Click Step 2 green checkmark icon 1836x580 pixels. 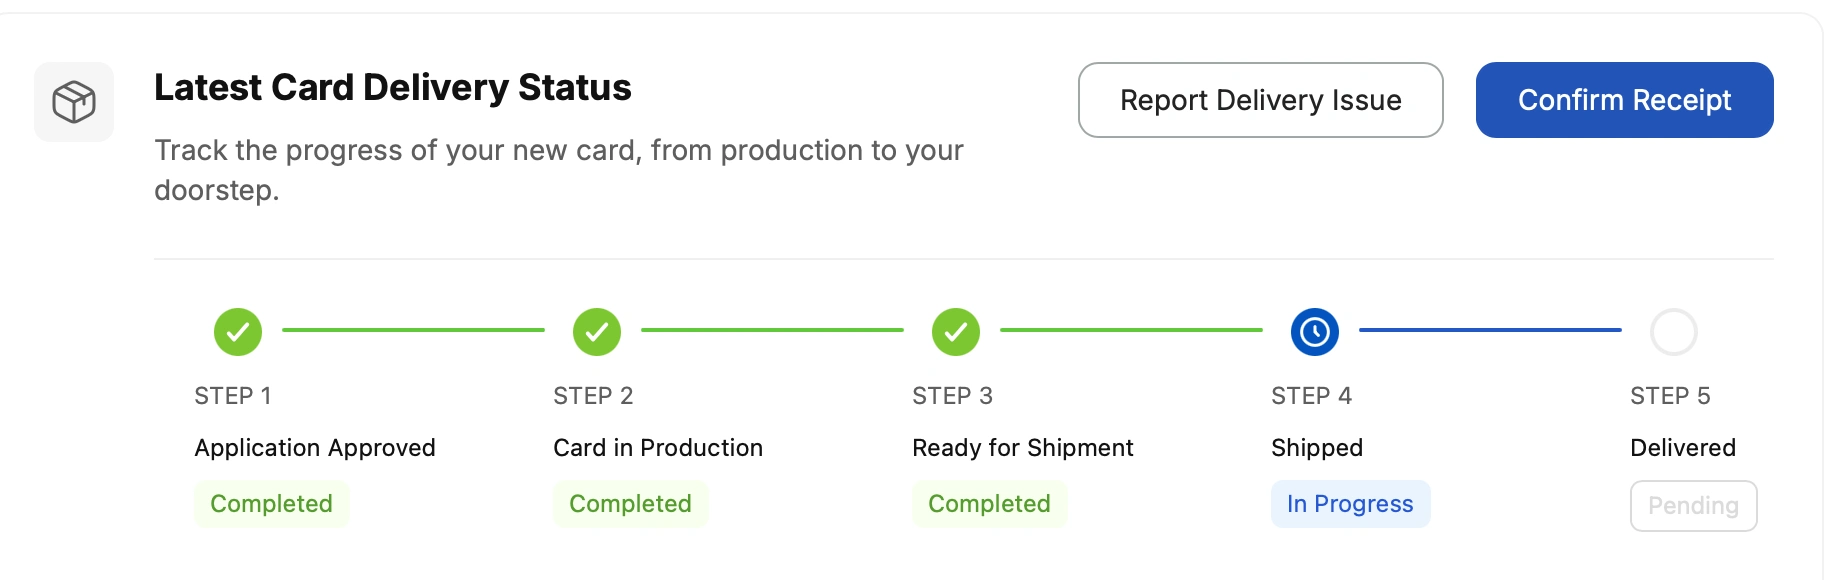pyautogui.click(x=597, y=332)
